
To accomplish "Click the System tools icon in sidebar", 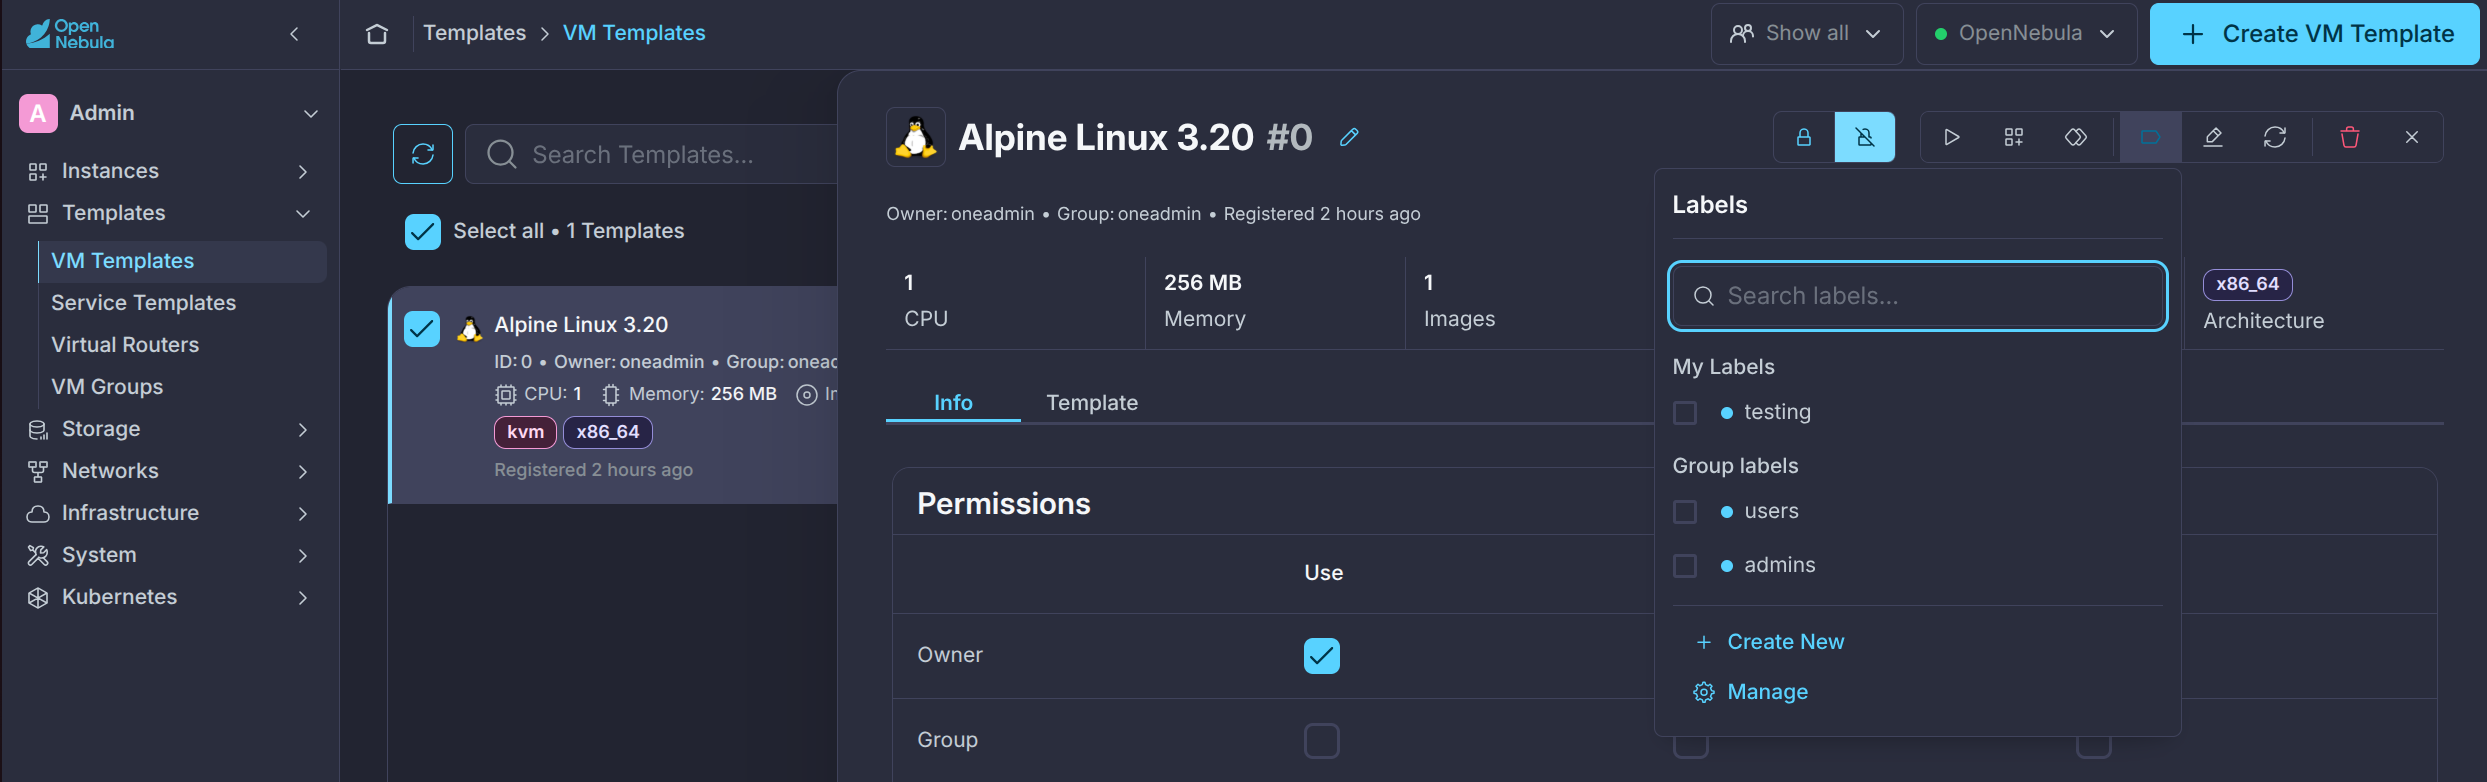I will (x=38, y=555).
